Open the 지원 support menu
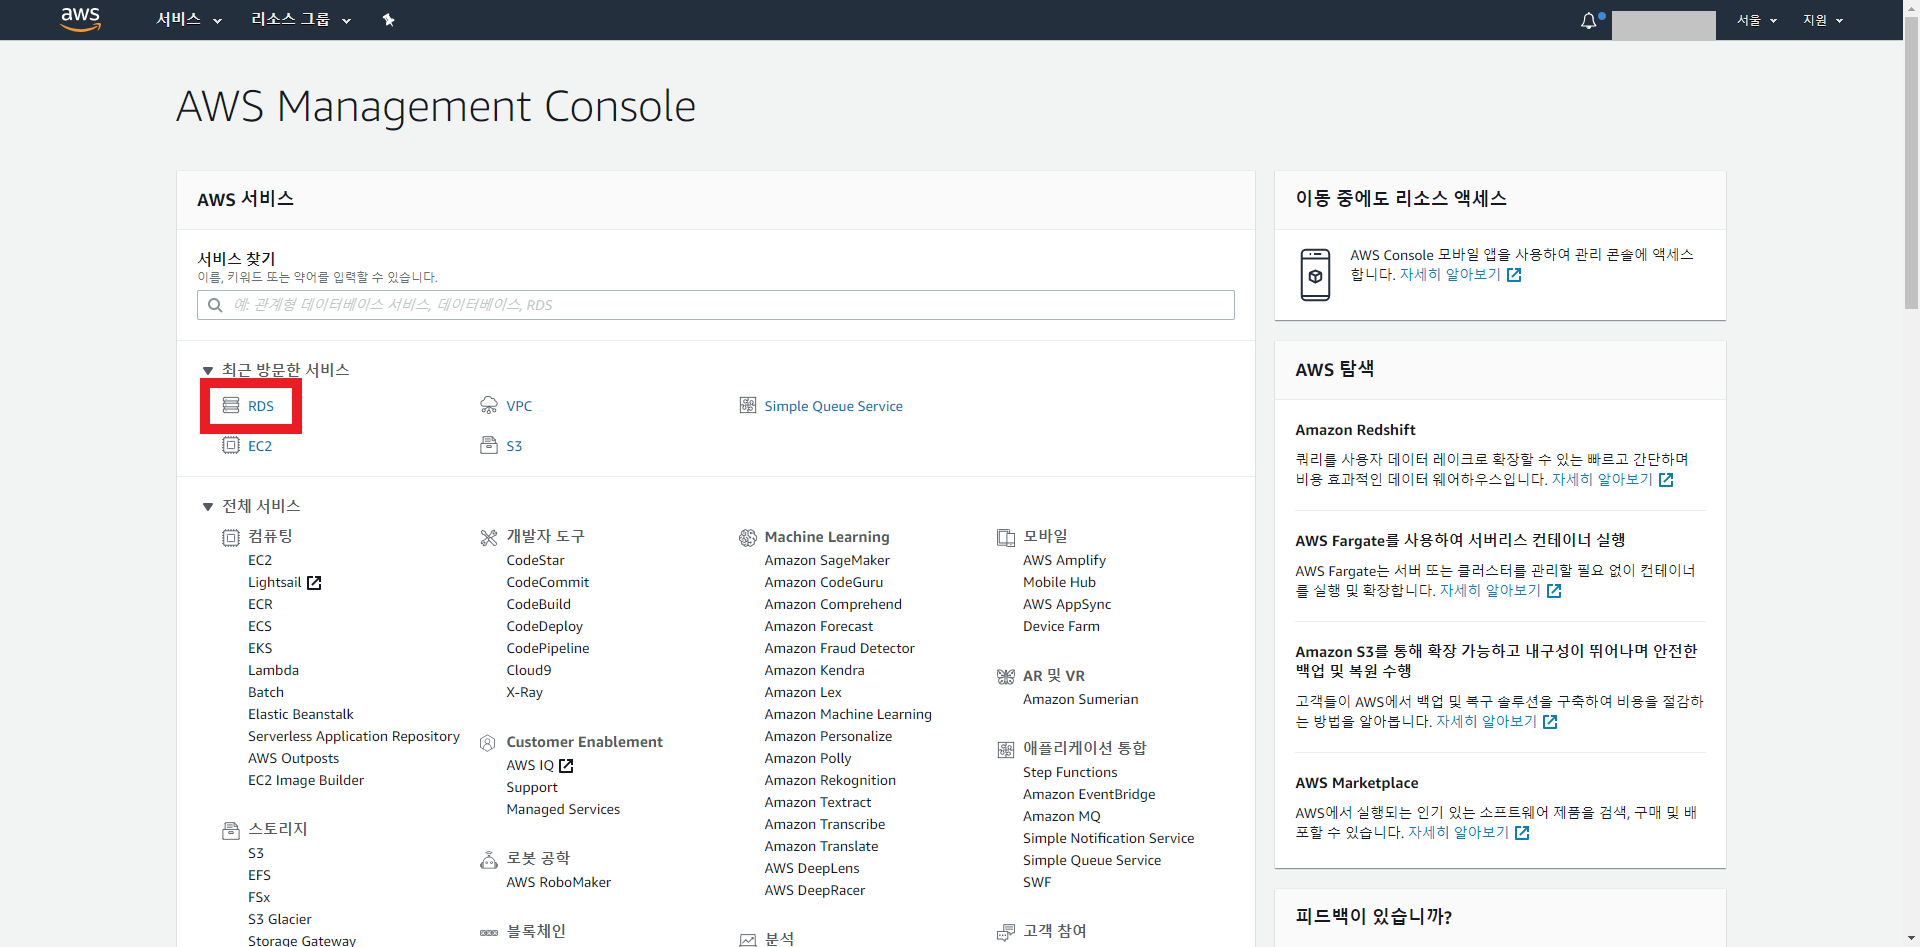This screenshot has width=1920, height=947. pyautogui.click(x=1823, y=20)
